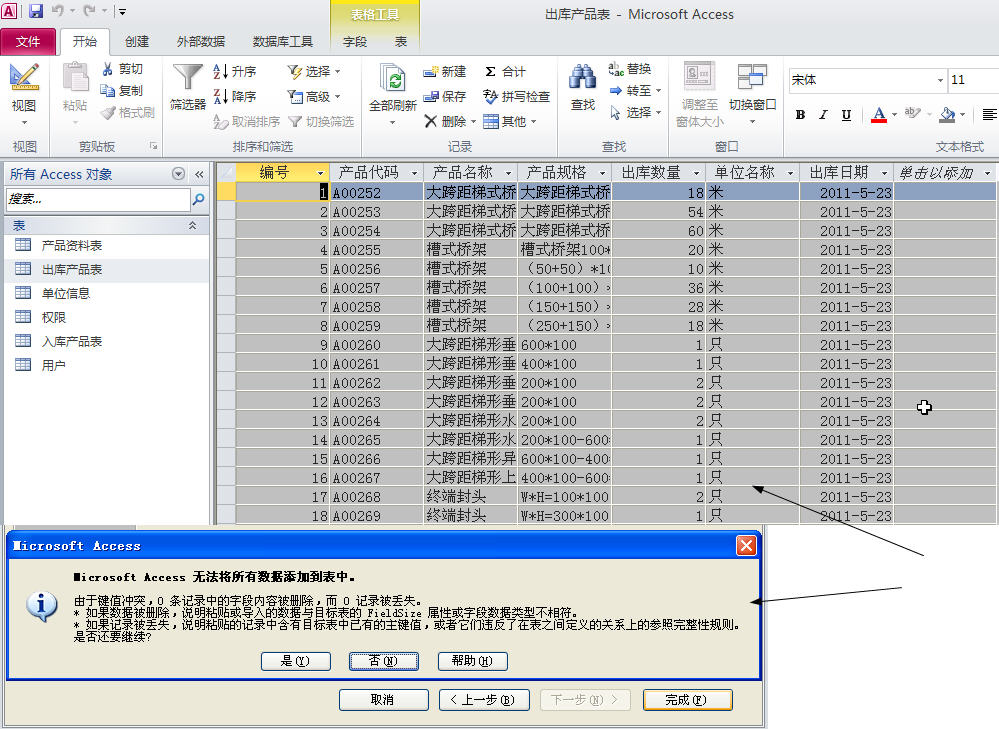Click the 复制 (Copy) icon

107,90
